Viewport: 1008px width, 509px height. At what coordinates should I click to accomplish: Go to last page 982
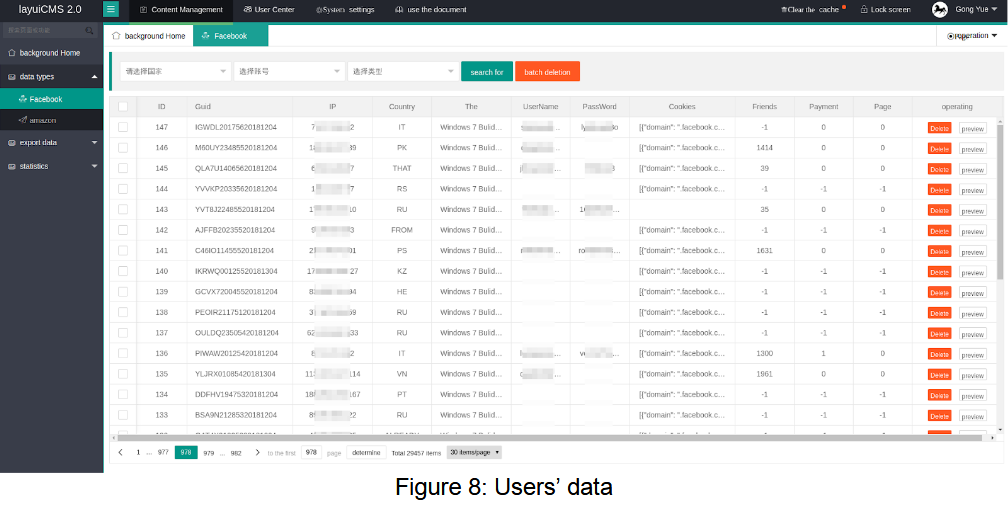coord(236,452)
